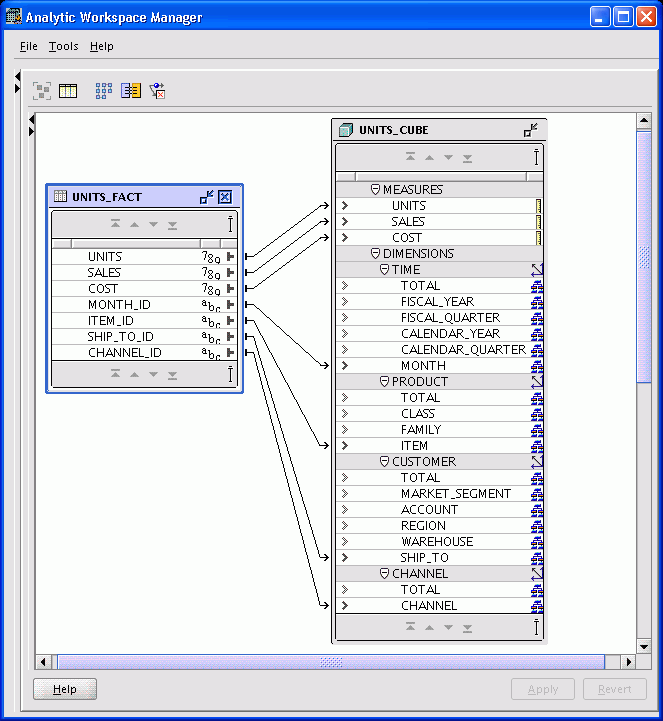Viewport: 663px width, 721px height.
Task: Click hierarchy icon on SHIP_TO row
Action: pyautogui.click(x=537, y=558)
